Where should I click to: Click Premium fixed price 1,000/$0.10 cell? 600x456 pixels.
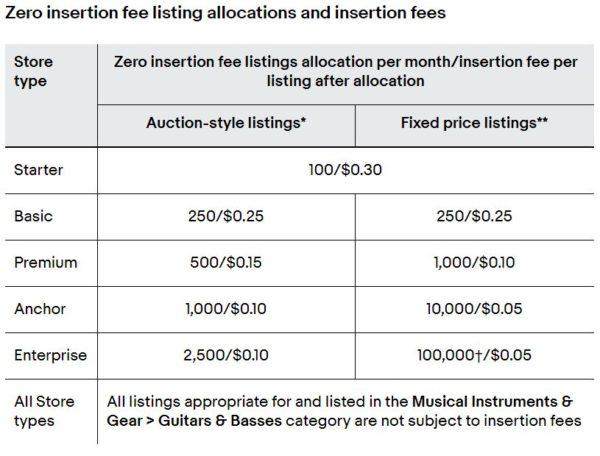[474, 262]
